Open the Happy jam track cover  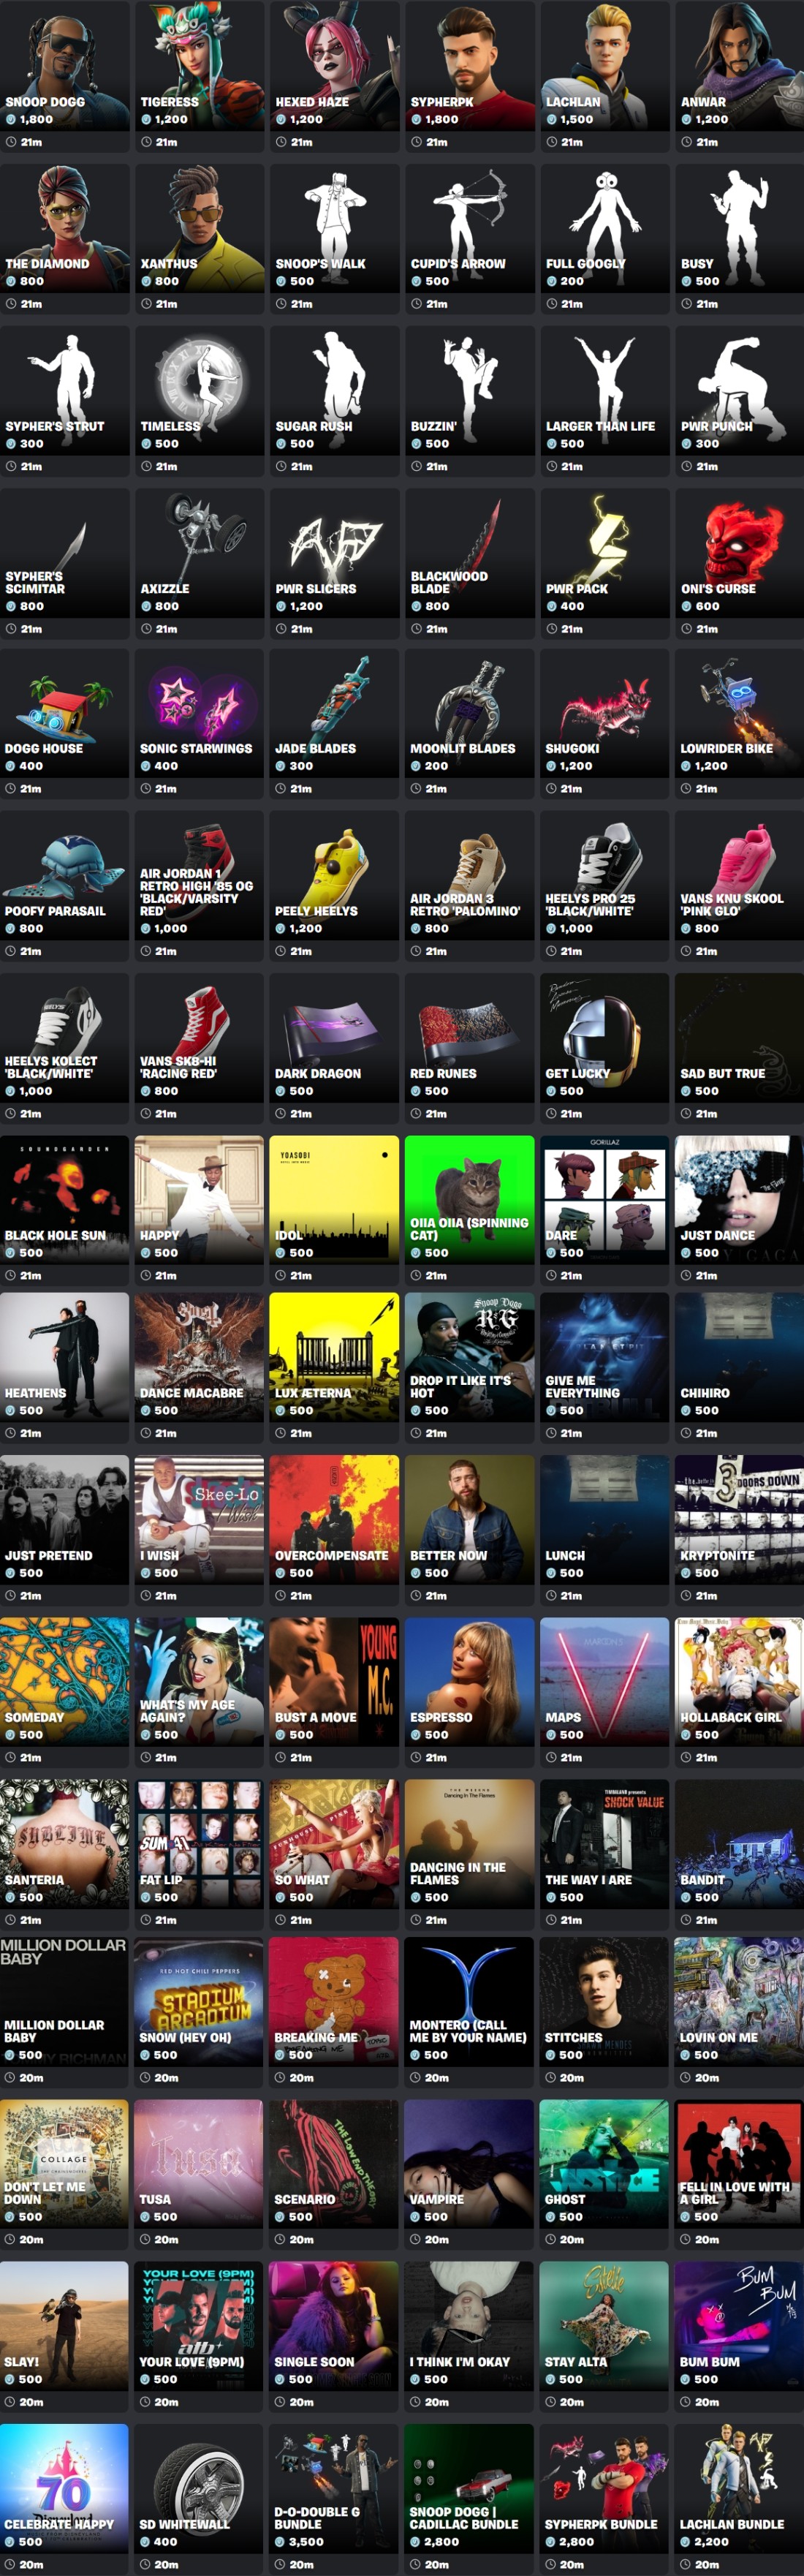pos(200,1200)
